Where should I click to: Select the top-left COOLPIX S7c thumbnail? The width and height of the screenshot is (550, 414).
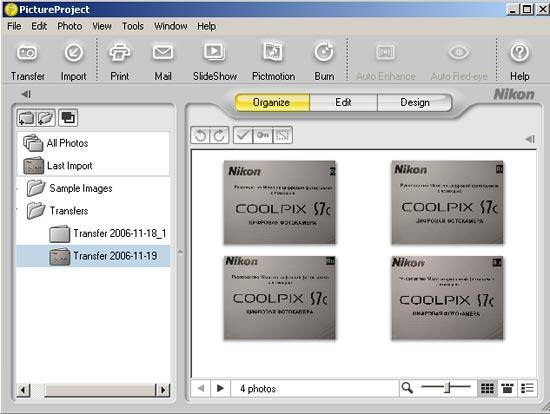point(280,202)
